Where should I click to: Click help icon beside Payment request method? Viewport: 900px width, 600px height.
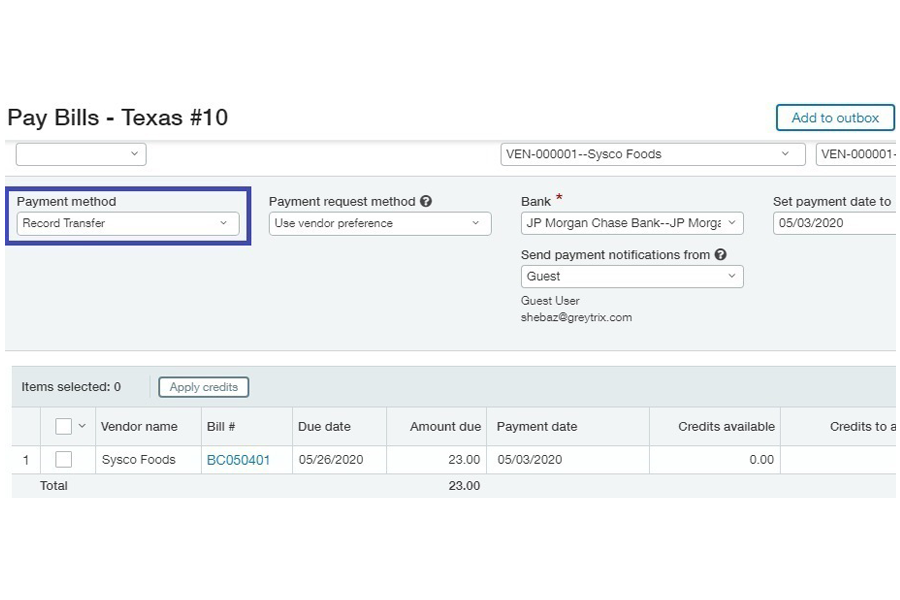coord(426,202)
